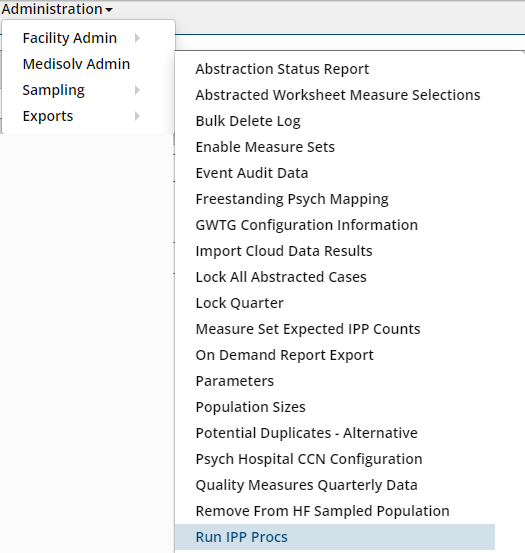Screen dimensions: 525x553
Task: Expand the Sampling submenu arrow
Action: tap(138, 90)
